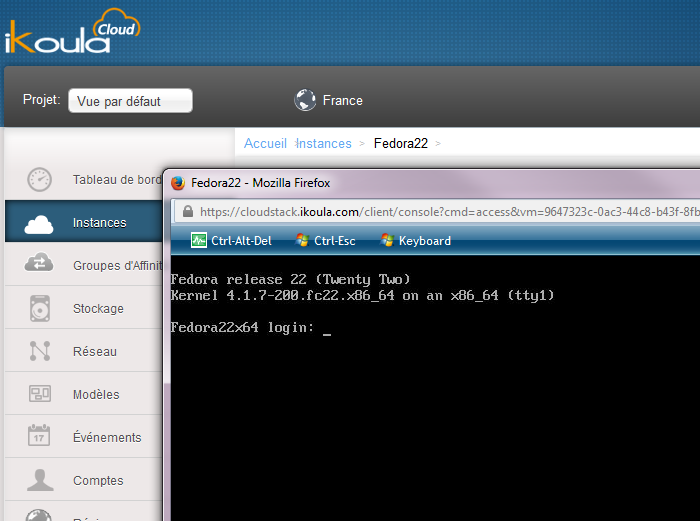The width and height of the screenshot is (700, 521).
Task: Open the Réseau network icon
Action: 39,351
